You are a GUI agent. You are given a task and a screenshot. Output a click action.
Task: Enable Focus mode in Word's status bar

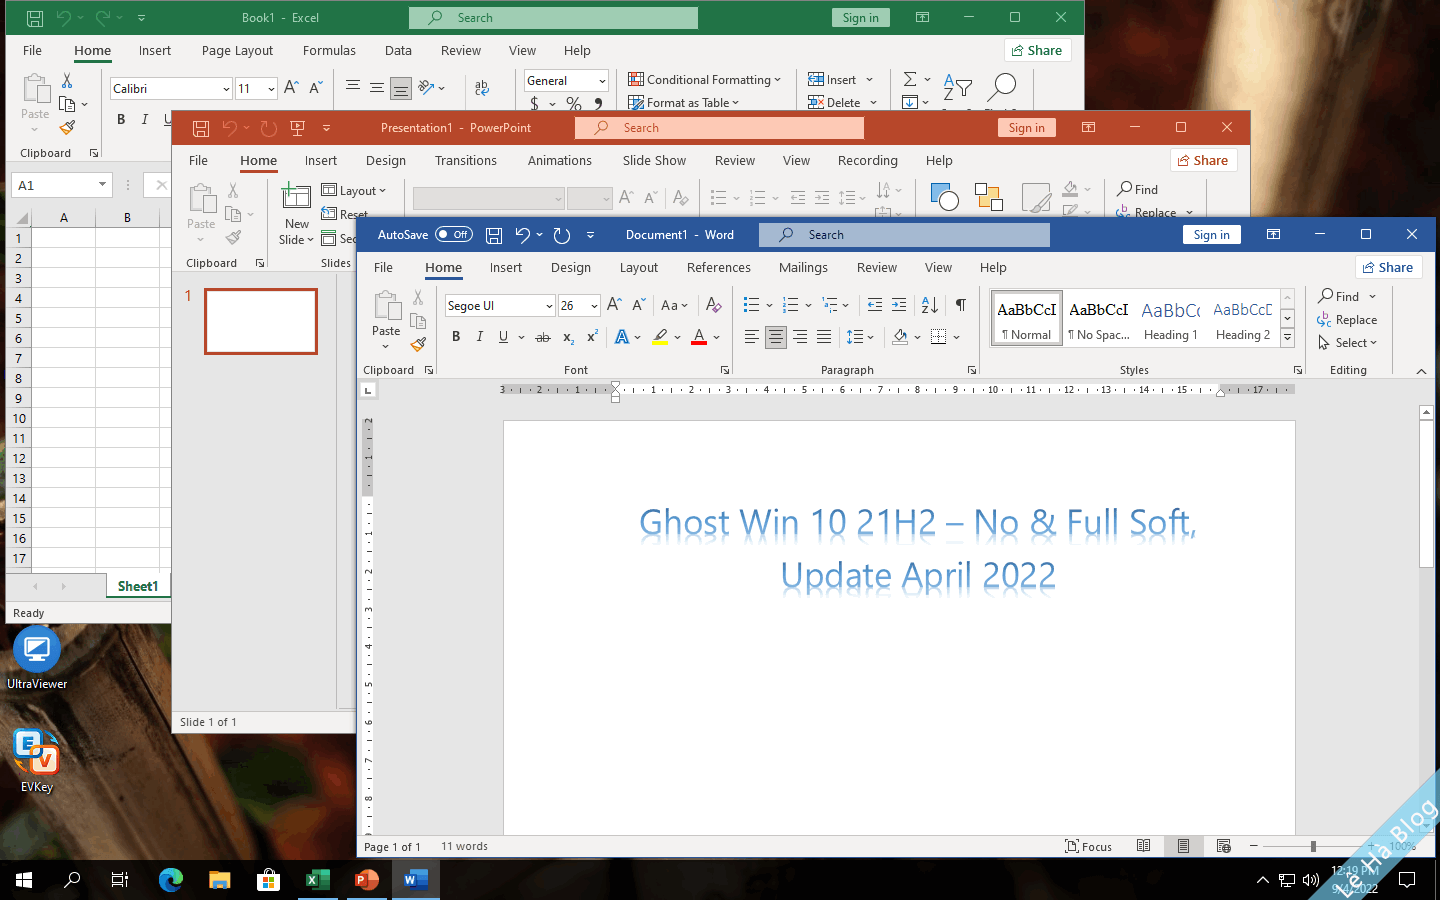[1089, 846]
